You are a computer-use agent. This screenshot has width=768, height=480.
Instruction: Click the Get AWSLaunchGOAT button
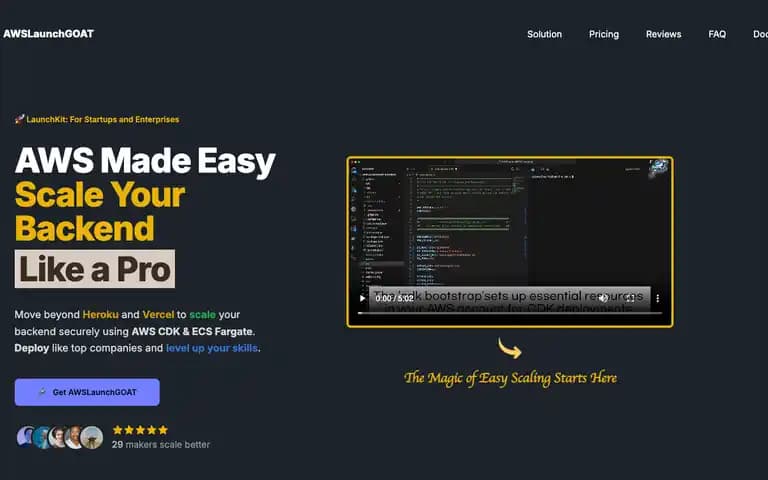[87, 392]
